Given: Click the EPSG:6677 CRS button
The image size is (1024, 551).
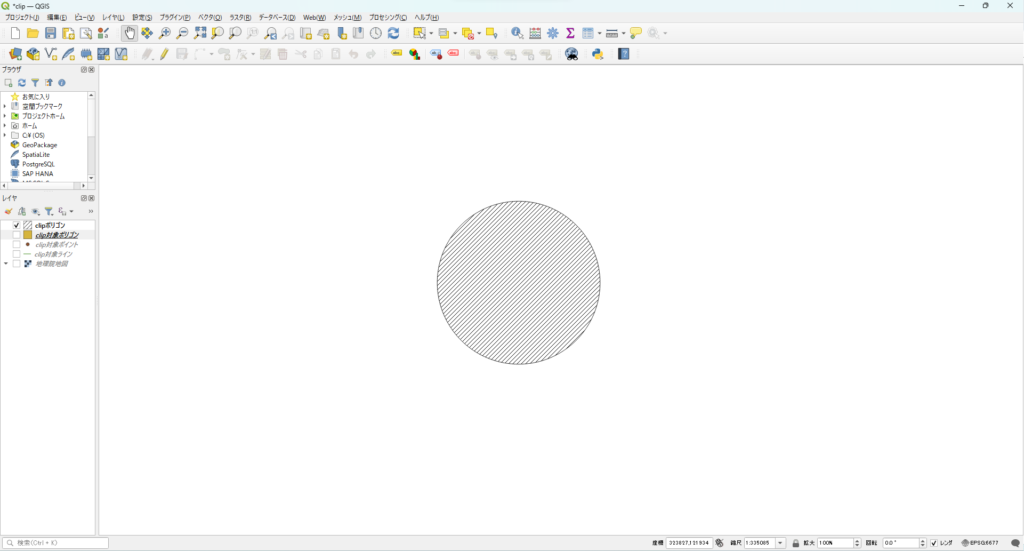Looking at the screenshot, I should point(980,543).
